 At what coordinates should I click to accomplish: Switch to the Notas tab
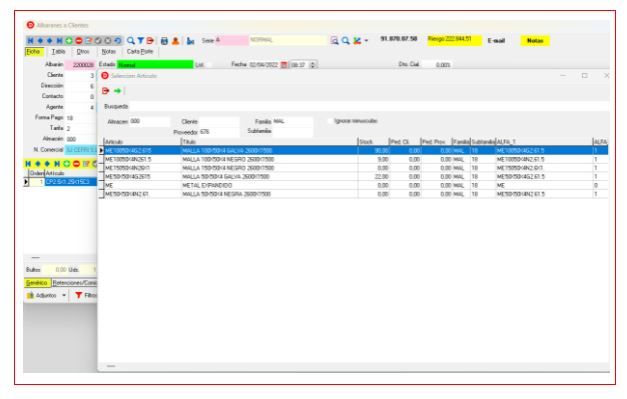[108, 52]
